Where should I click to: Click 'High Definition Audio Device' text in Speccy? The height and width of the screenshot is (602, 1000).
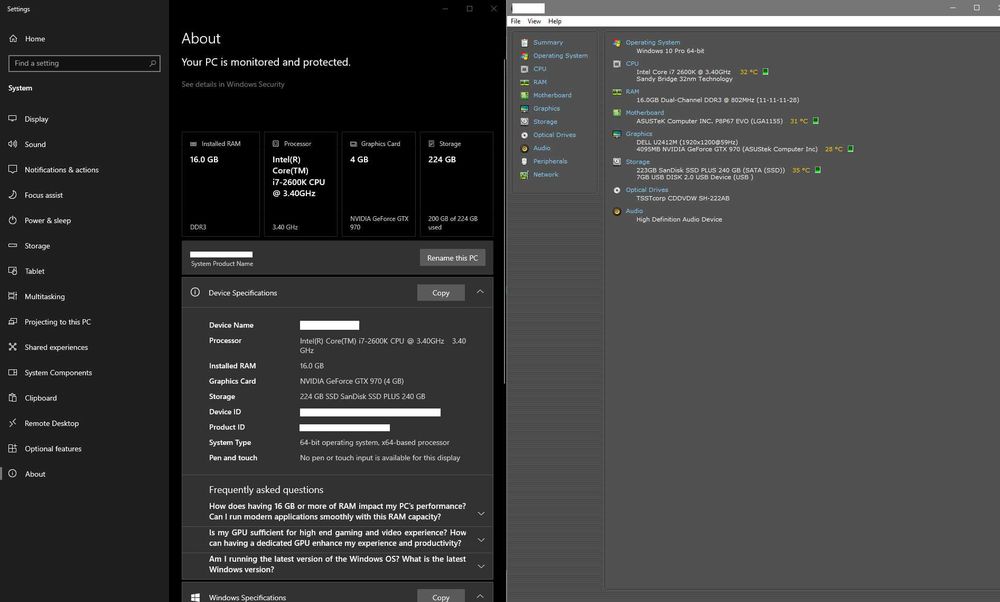click(x=679, y=219)
